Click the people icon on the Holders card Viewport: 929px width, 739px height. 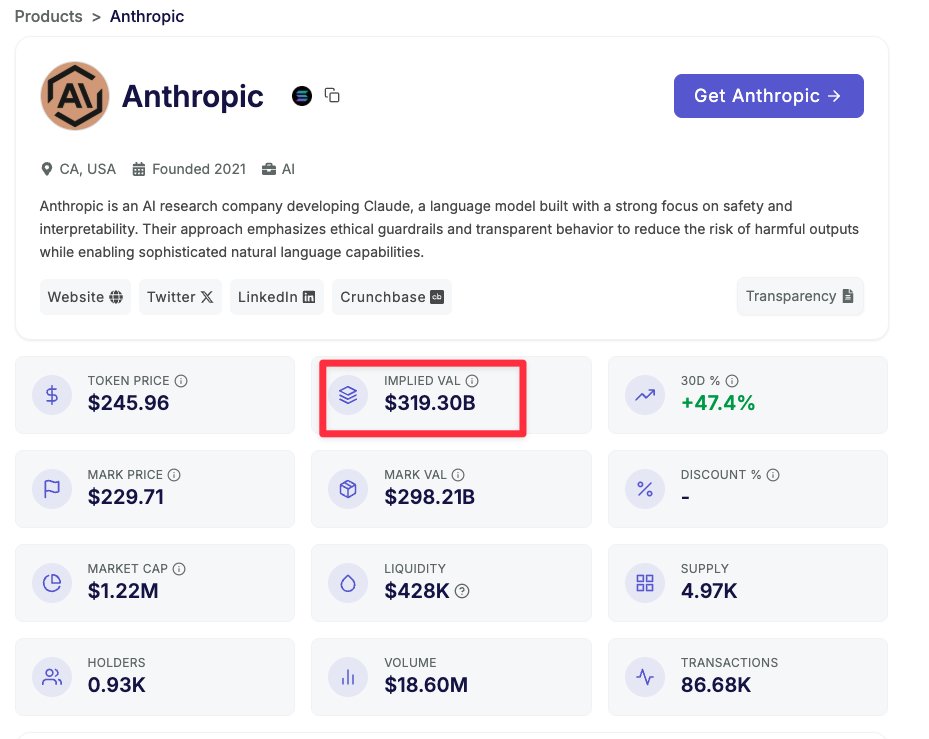point(52,676)
